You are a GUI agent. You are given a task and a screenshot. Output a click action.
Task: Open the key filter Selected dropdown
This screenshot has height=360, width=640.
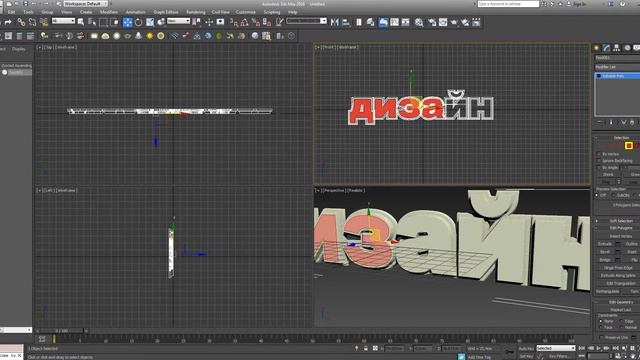point(556,348)
